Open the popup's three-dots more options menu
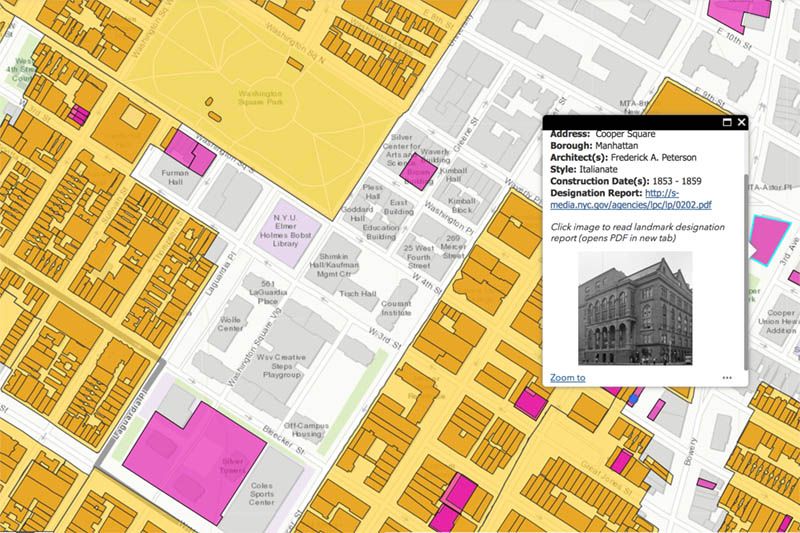 727,378
